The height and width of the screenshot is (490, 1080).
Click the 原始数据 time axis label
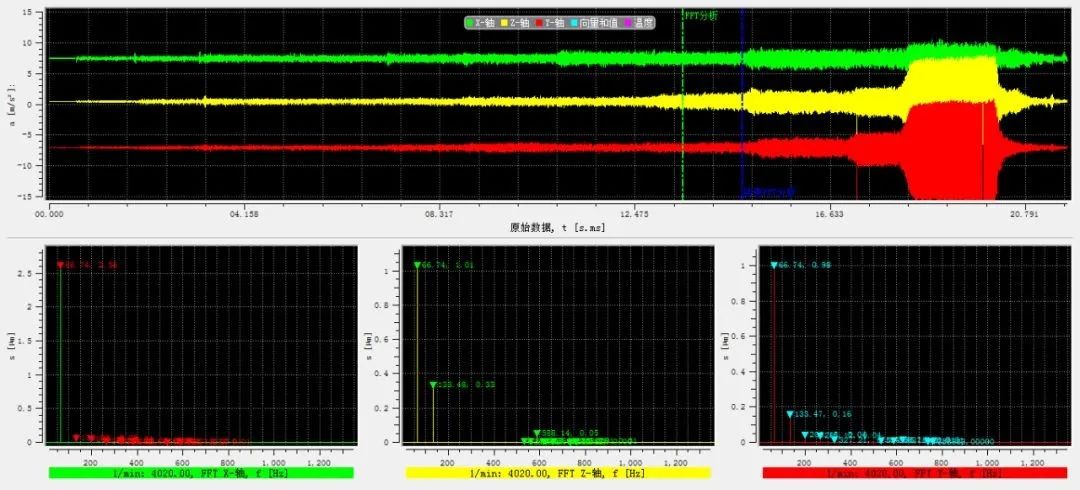pos(557,228)
